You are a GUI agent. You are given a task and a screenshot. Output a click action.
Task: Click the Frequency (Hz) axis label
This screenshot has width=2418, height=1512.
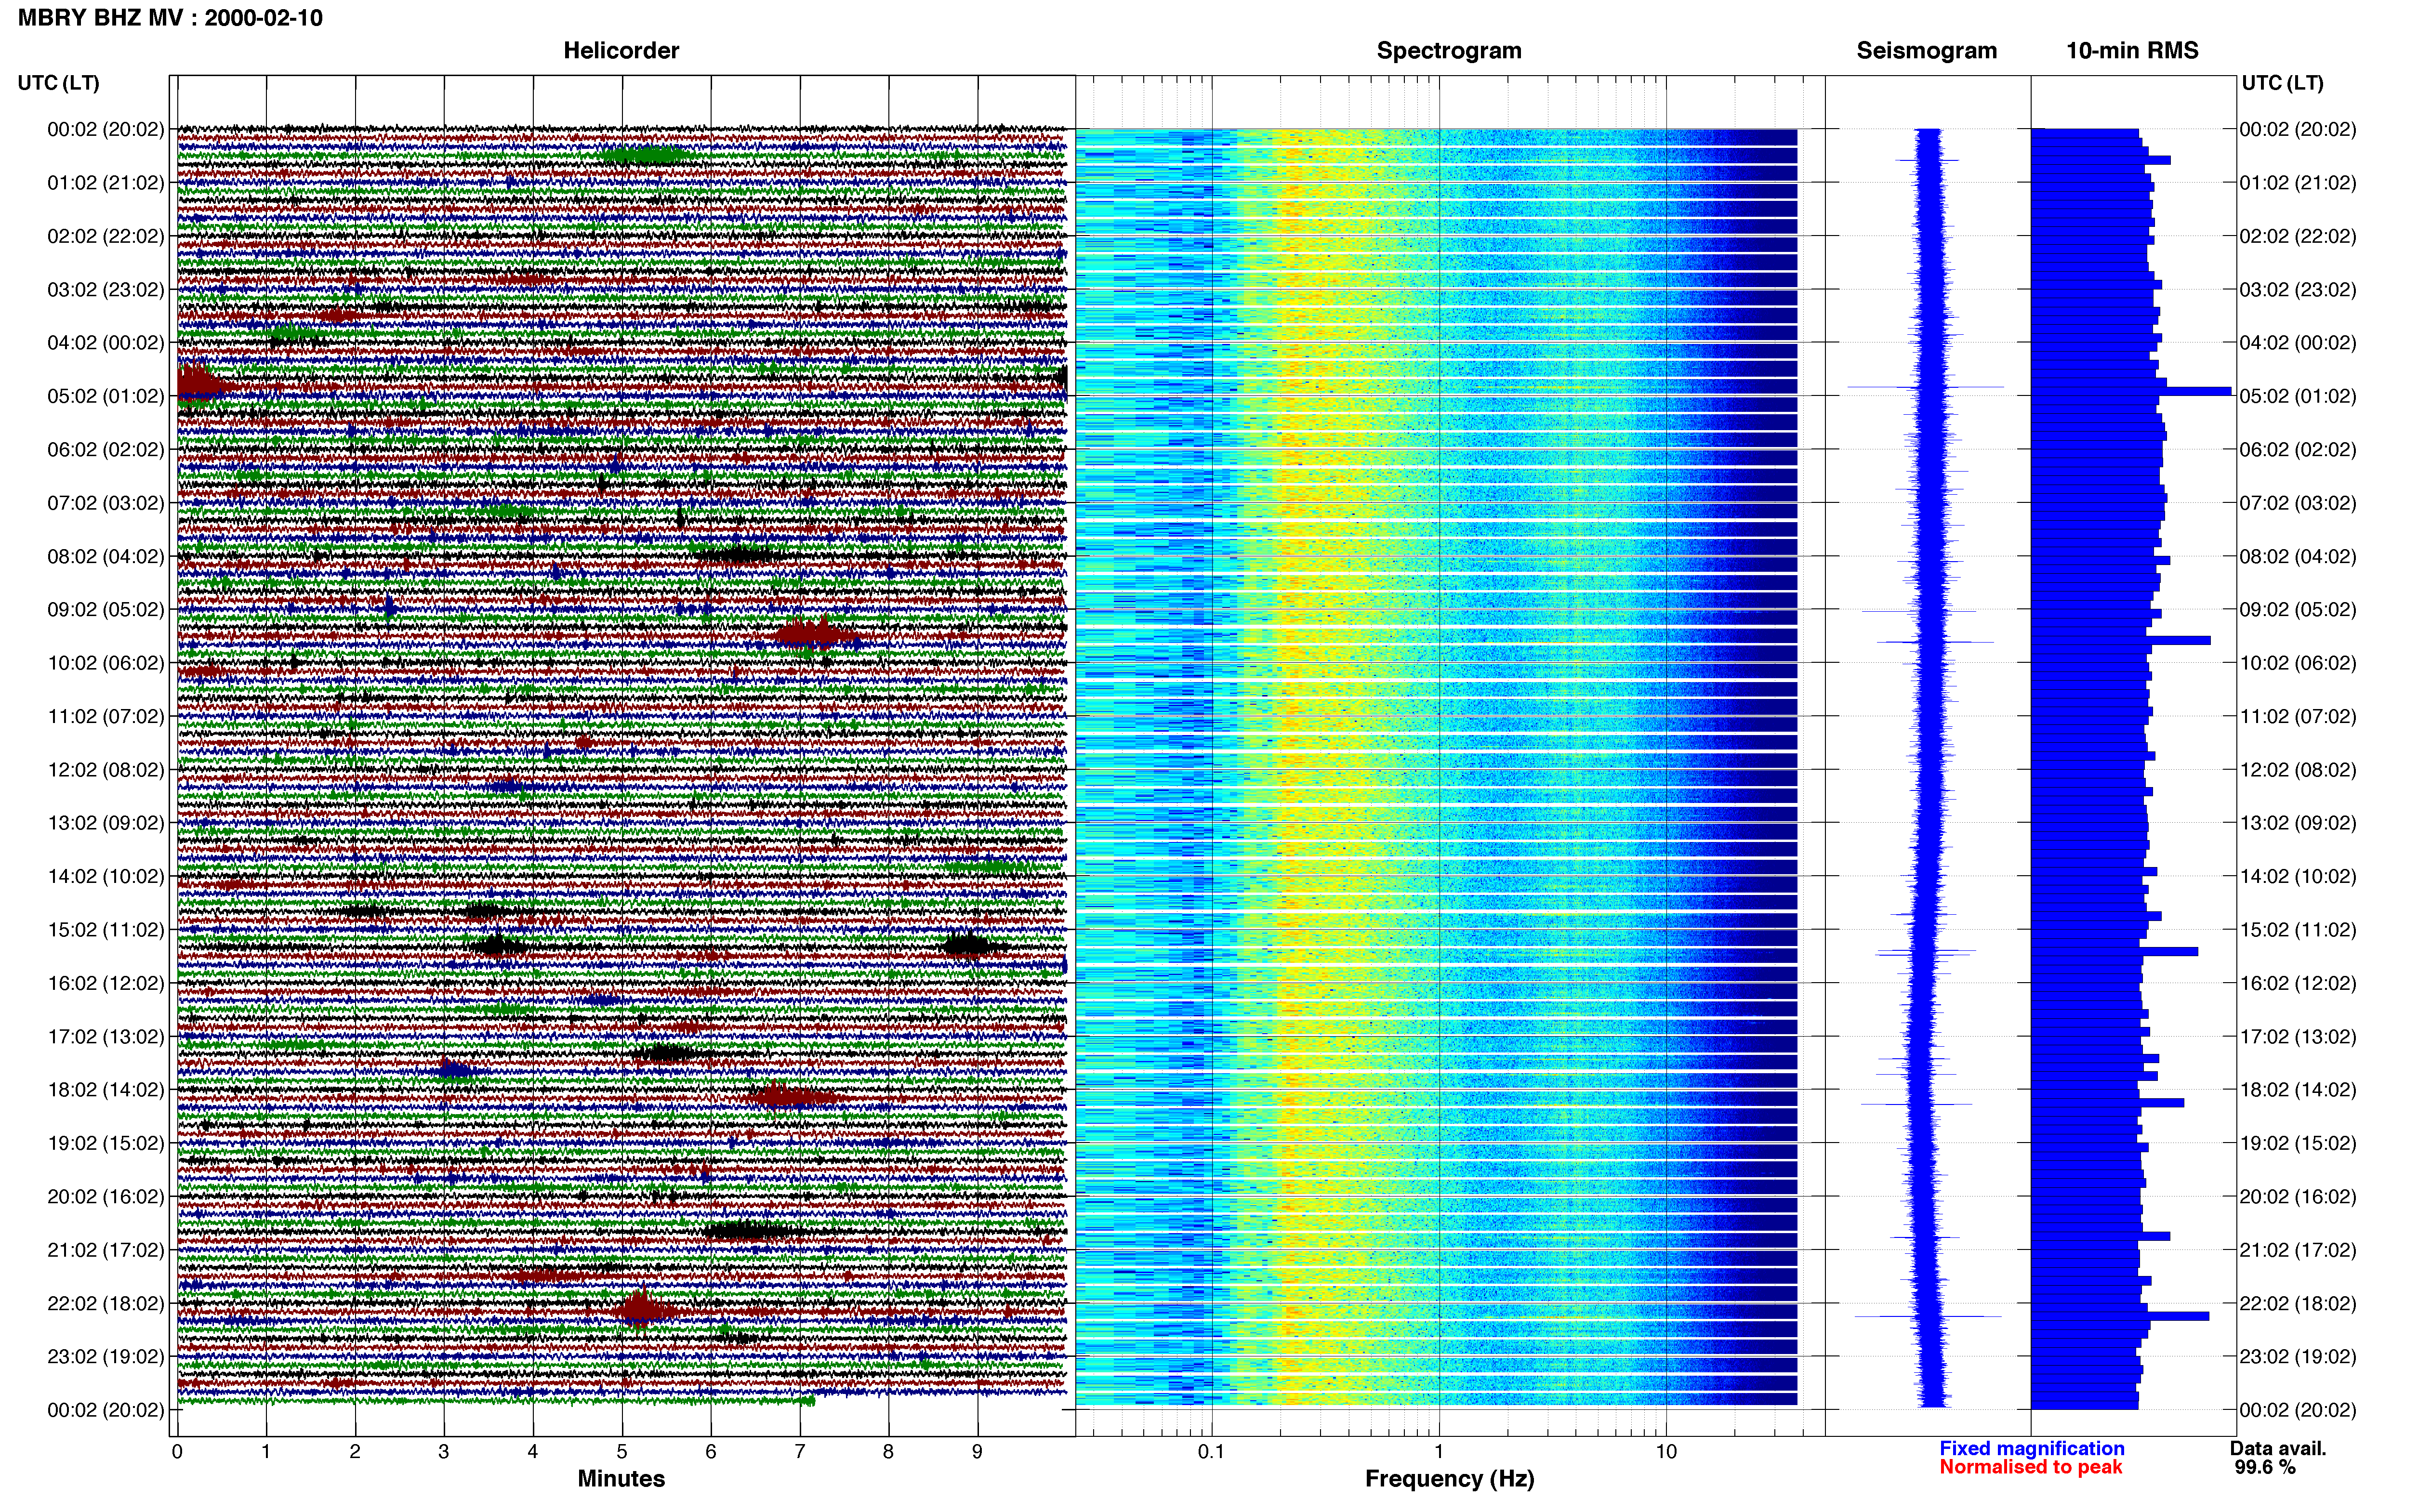pyautogui.click(x=1449, y=1479)
